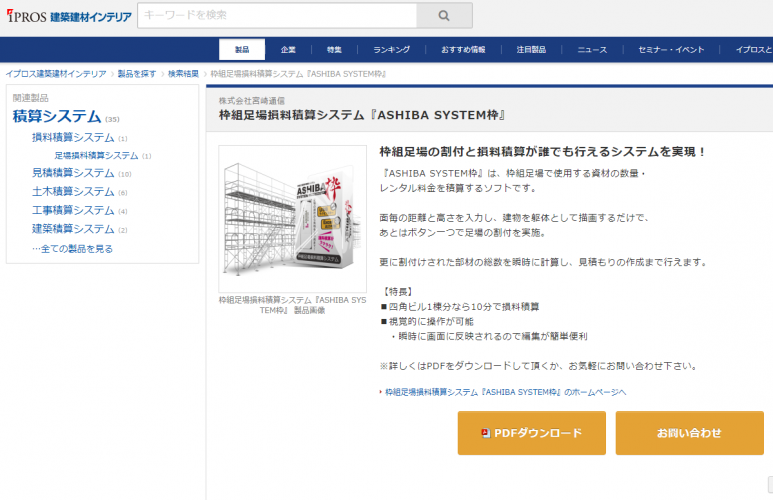Open セミナー・イベント navigation item
Image resolution: width=773 pixels, height=500 pixels.
point(671,49)
